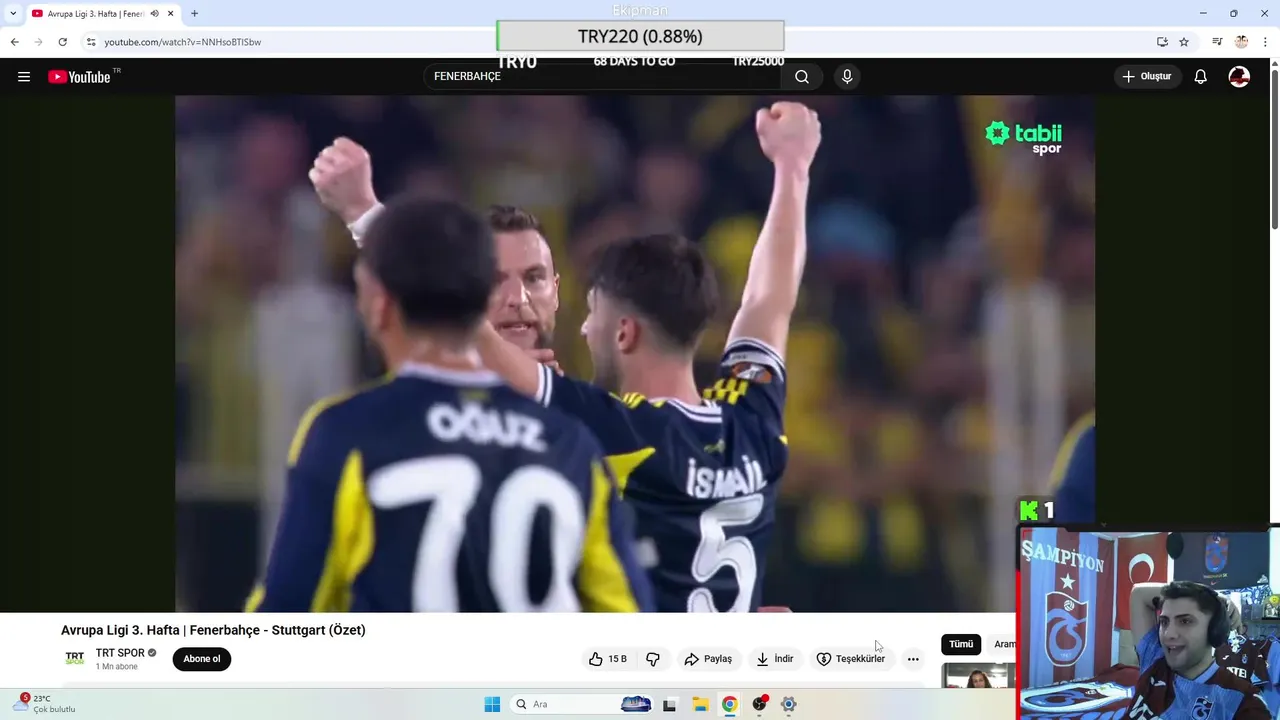This screenshot has height=720, width=1280.
Task: Open Chrome profile avatar
Action: coord(1241,42)
